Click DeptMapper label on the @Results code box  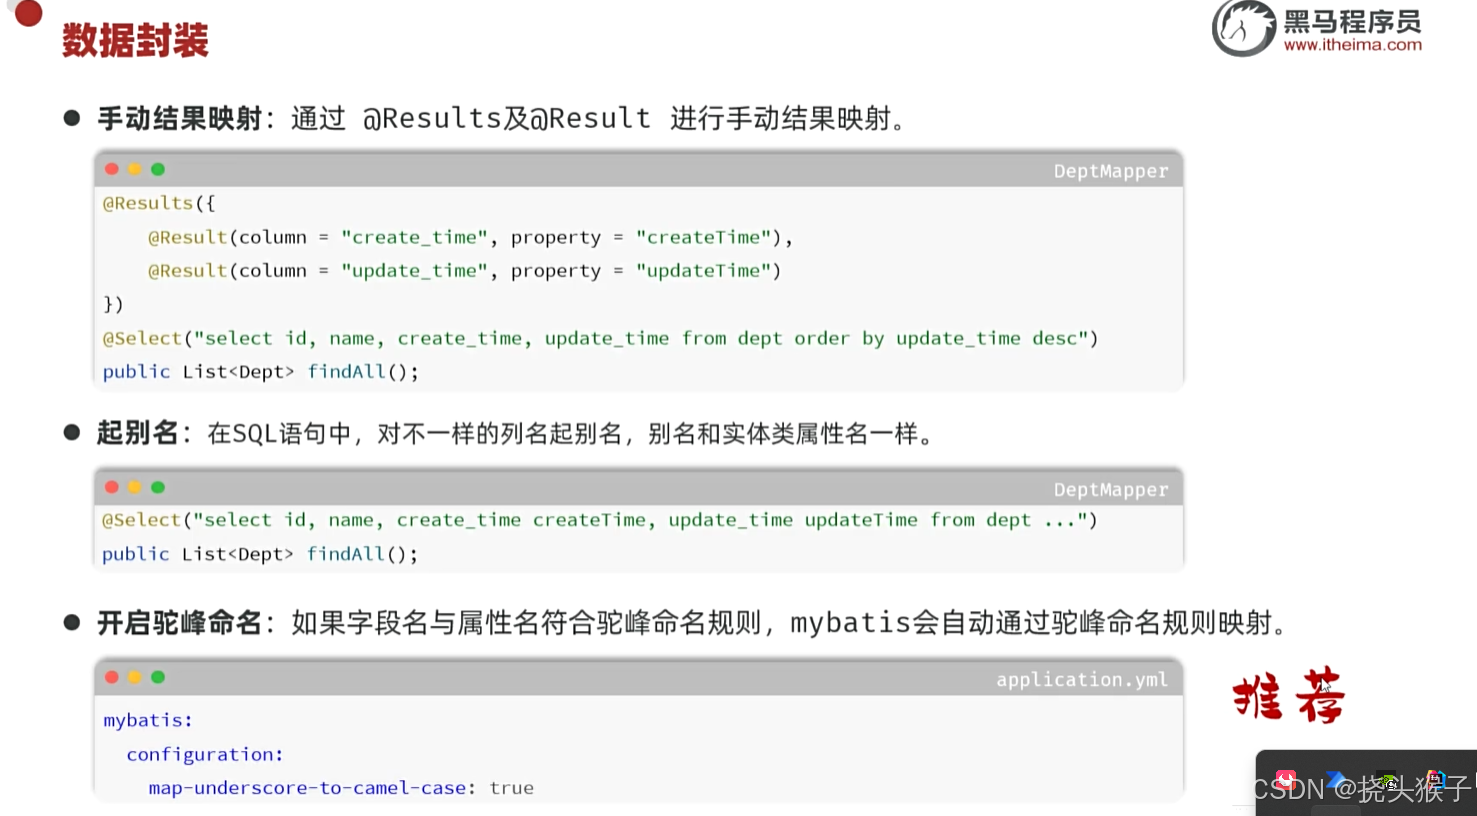tap(1111, 171)
